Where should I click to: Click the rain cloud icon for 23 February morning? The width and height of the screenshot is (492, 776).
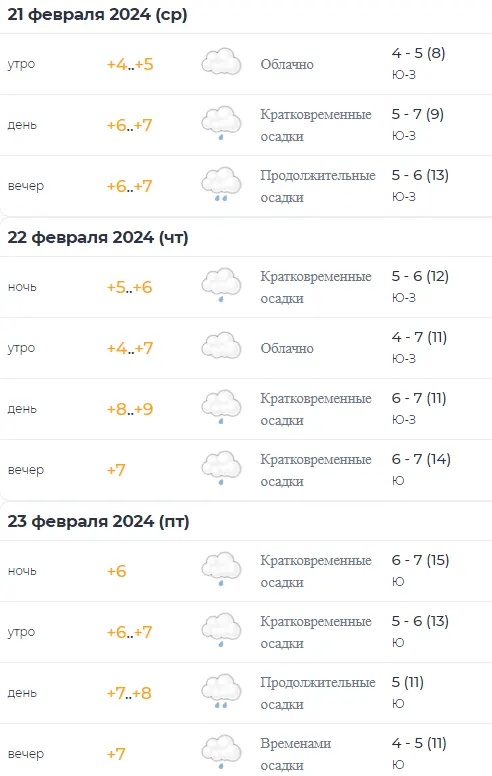point(221,630)
